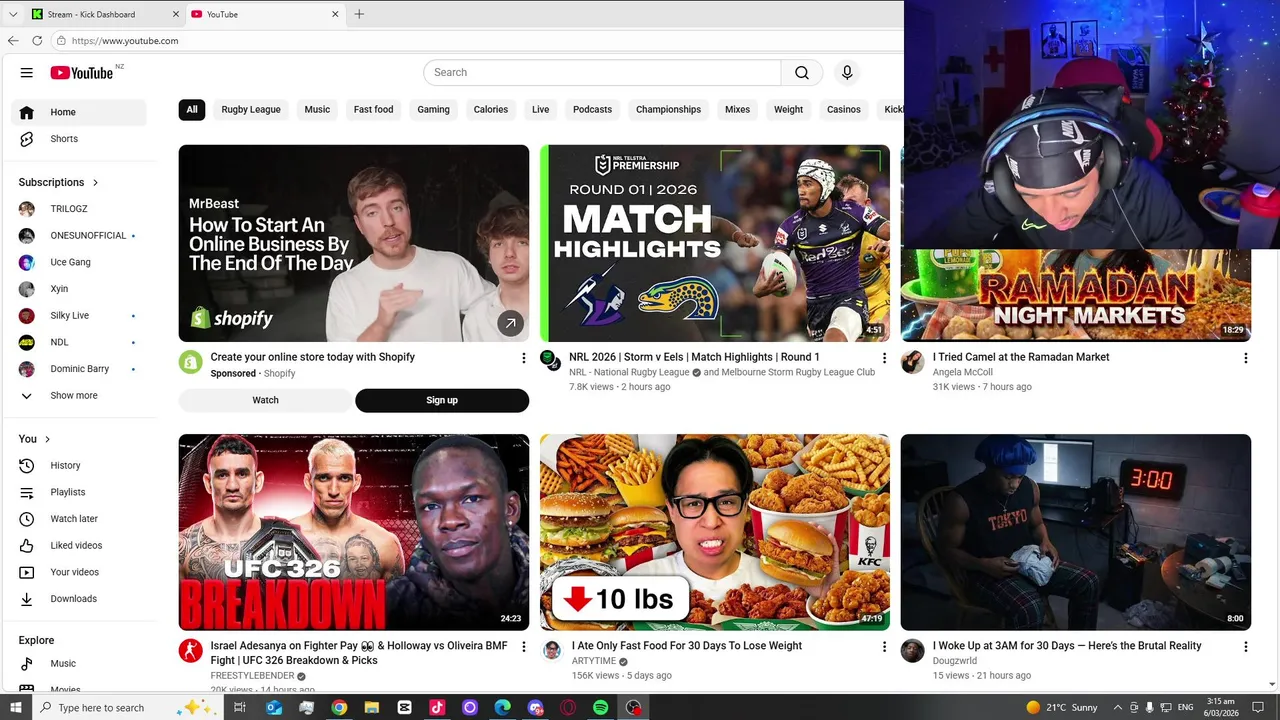Image resolution: width=1280 pixels, height=720 pixels.
Task: Open Liked videos in the sidebar
Action: tap(79, 545)
